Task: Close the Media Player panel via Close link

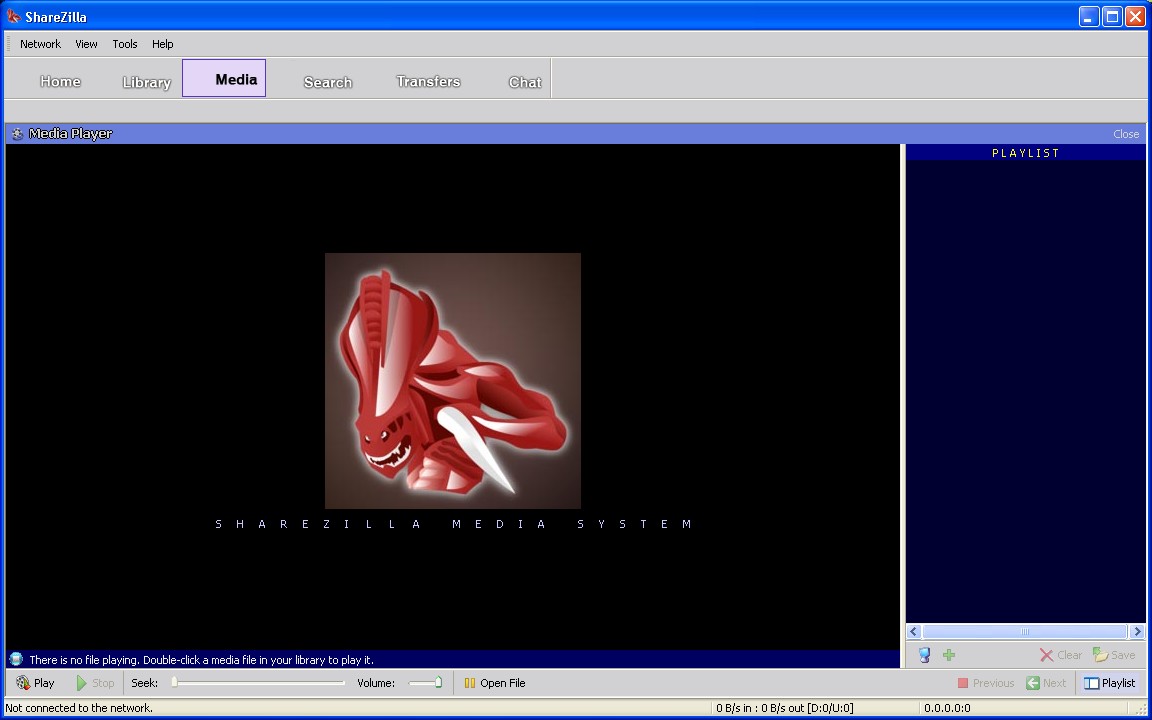Action: [1126, 134]
